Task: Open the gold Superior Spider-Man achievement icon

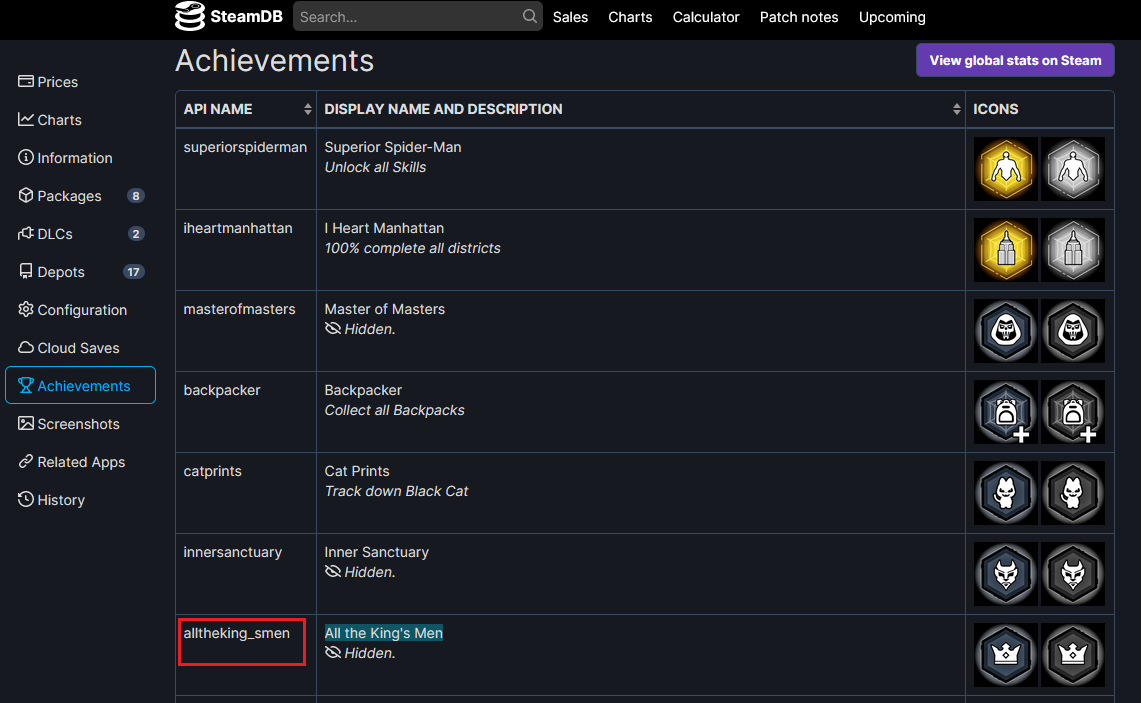Action: (1006, 170)
